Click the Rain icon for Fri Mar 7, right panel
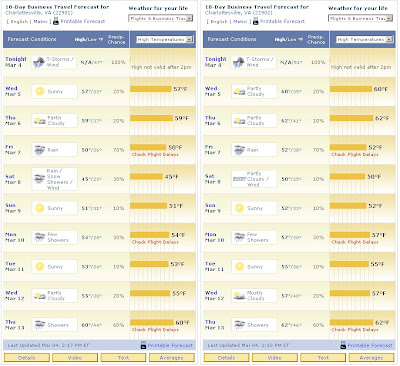This screenshot has height=366, width=400. (x=239, y=150)
